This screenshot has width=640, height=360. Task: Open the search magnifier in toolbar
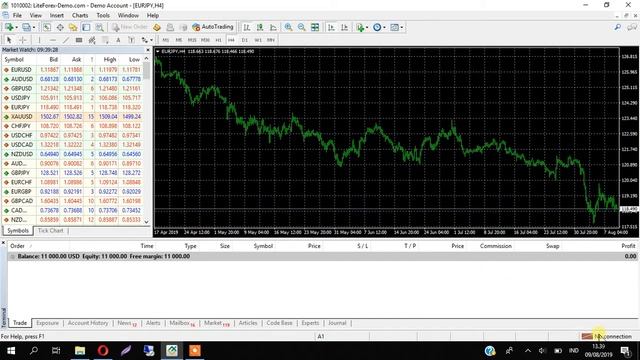coord(618,27)
